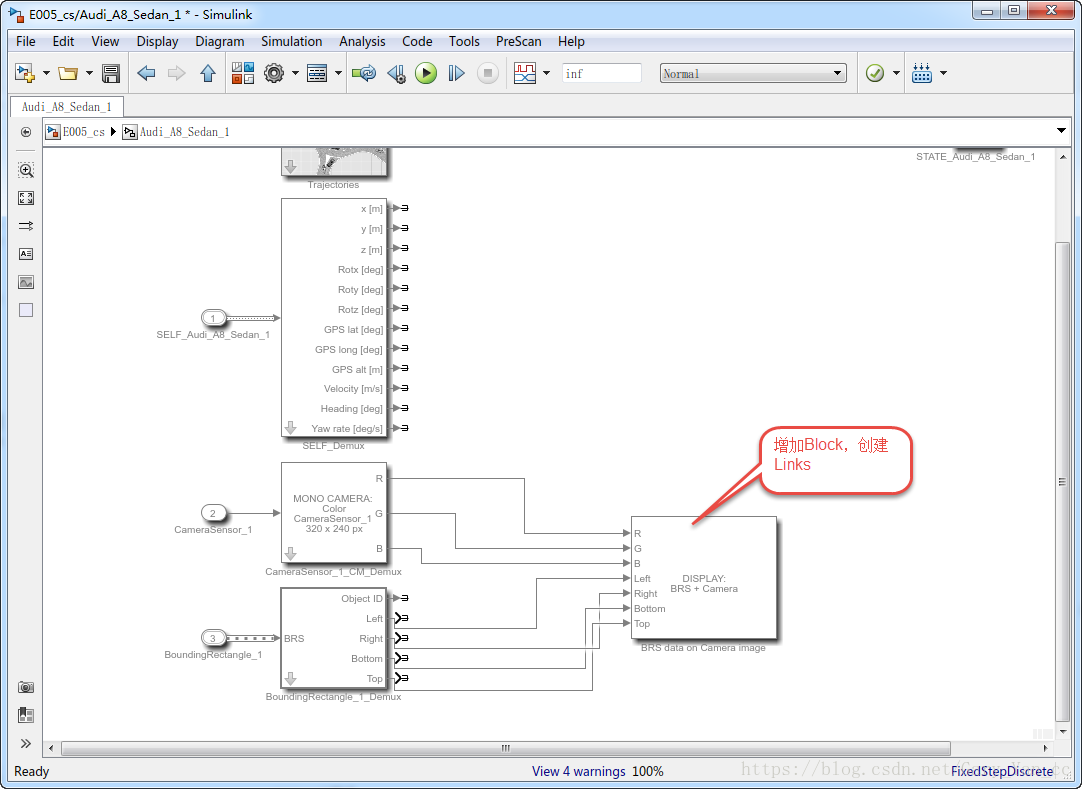
Task: Click the Area box palette icon
Action: pos(26,310)
